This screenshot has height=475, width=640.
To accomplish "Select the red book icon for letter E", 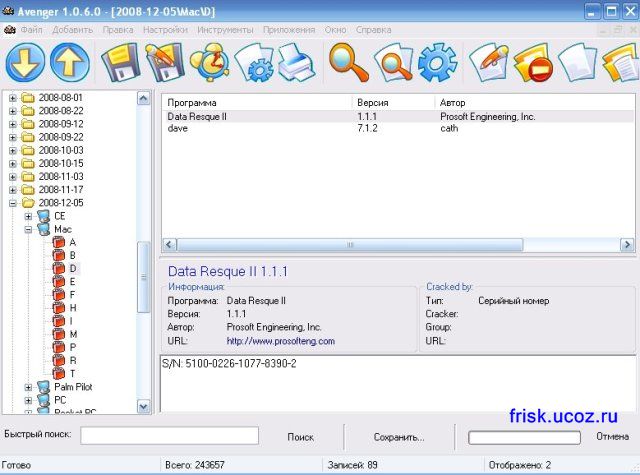I will 59,282.
